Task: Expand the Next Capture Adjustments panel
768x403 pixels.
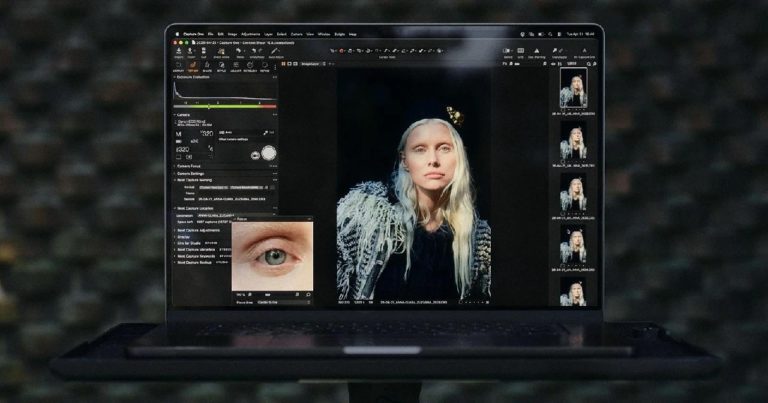Action: point(175,230)
